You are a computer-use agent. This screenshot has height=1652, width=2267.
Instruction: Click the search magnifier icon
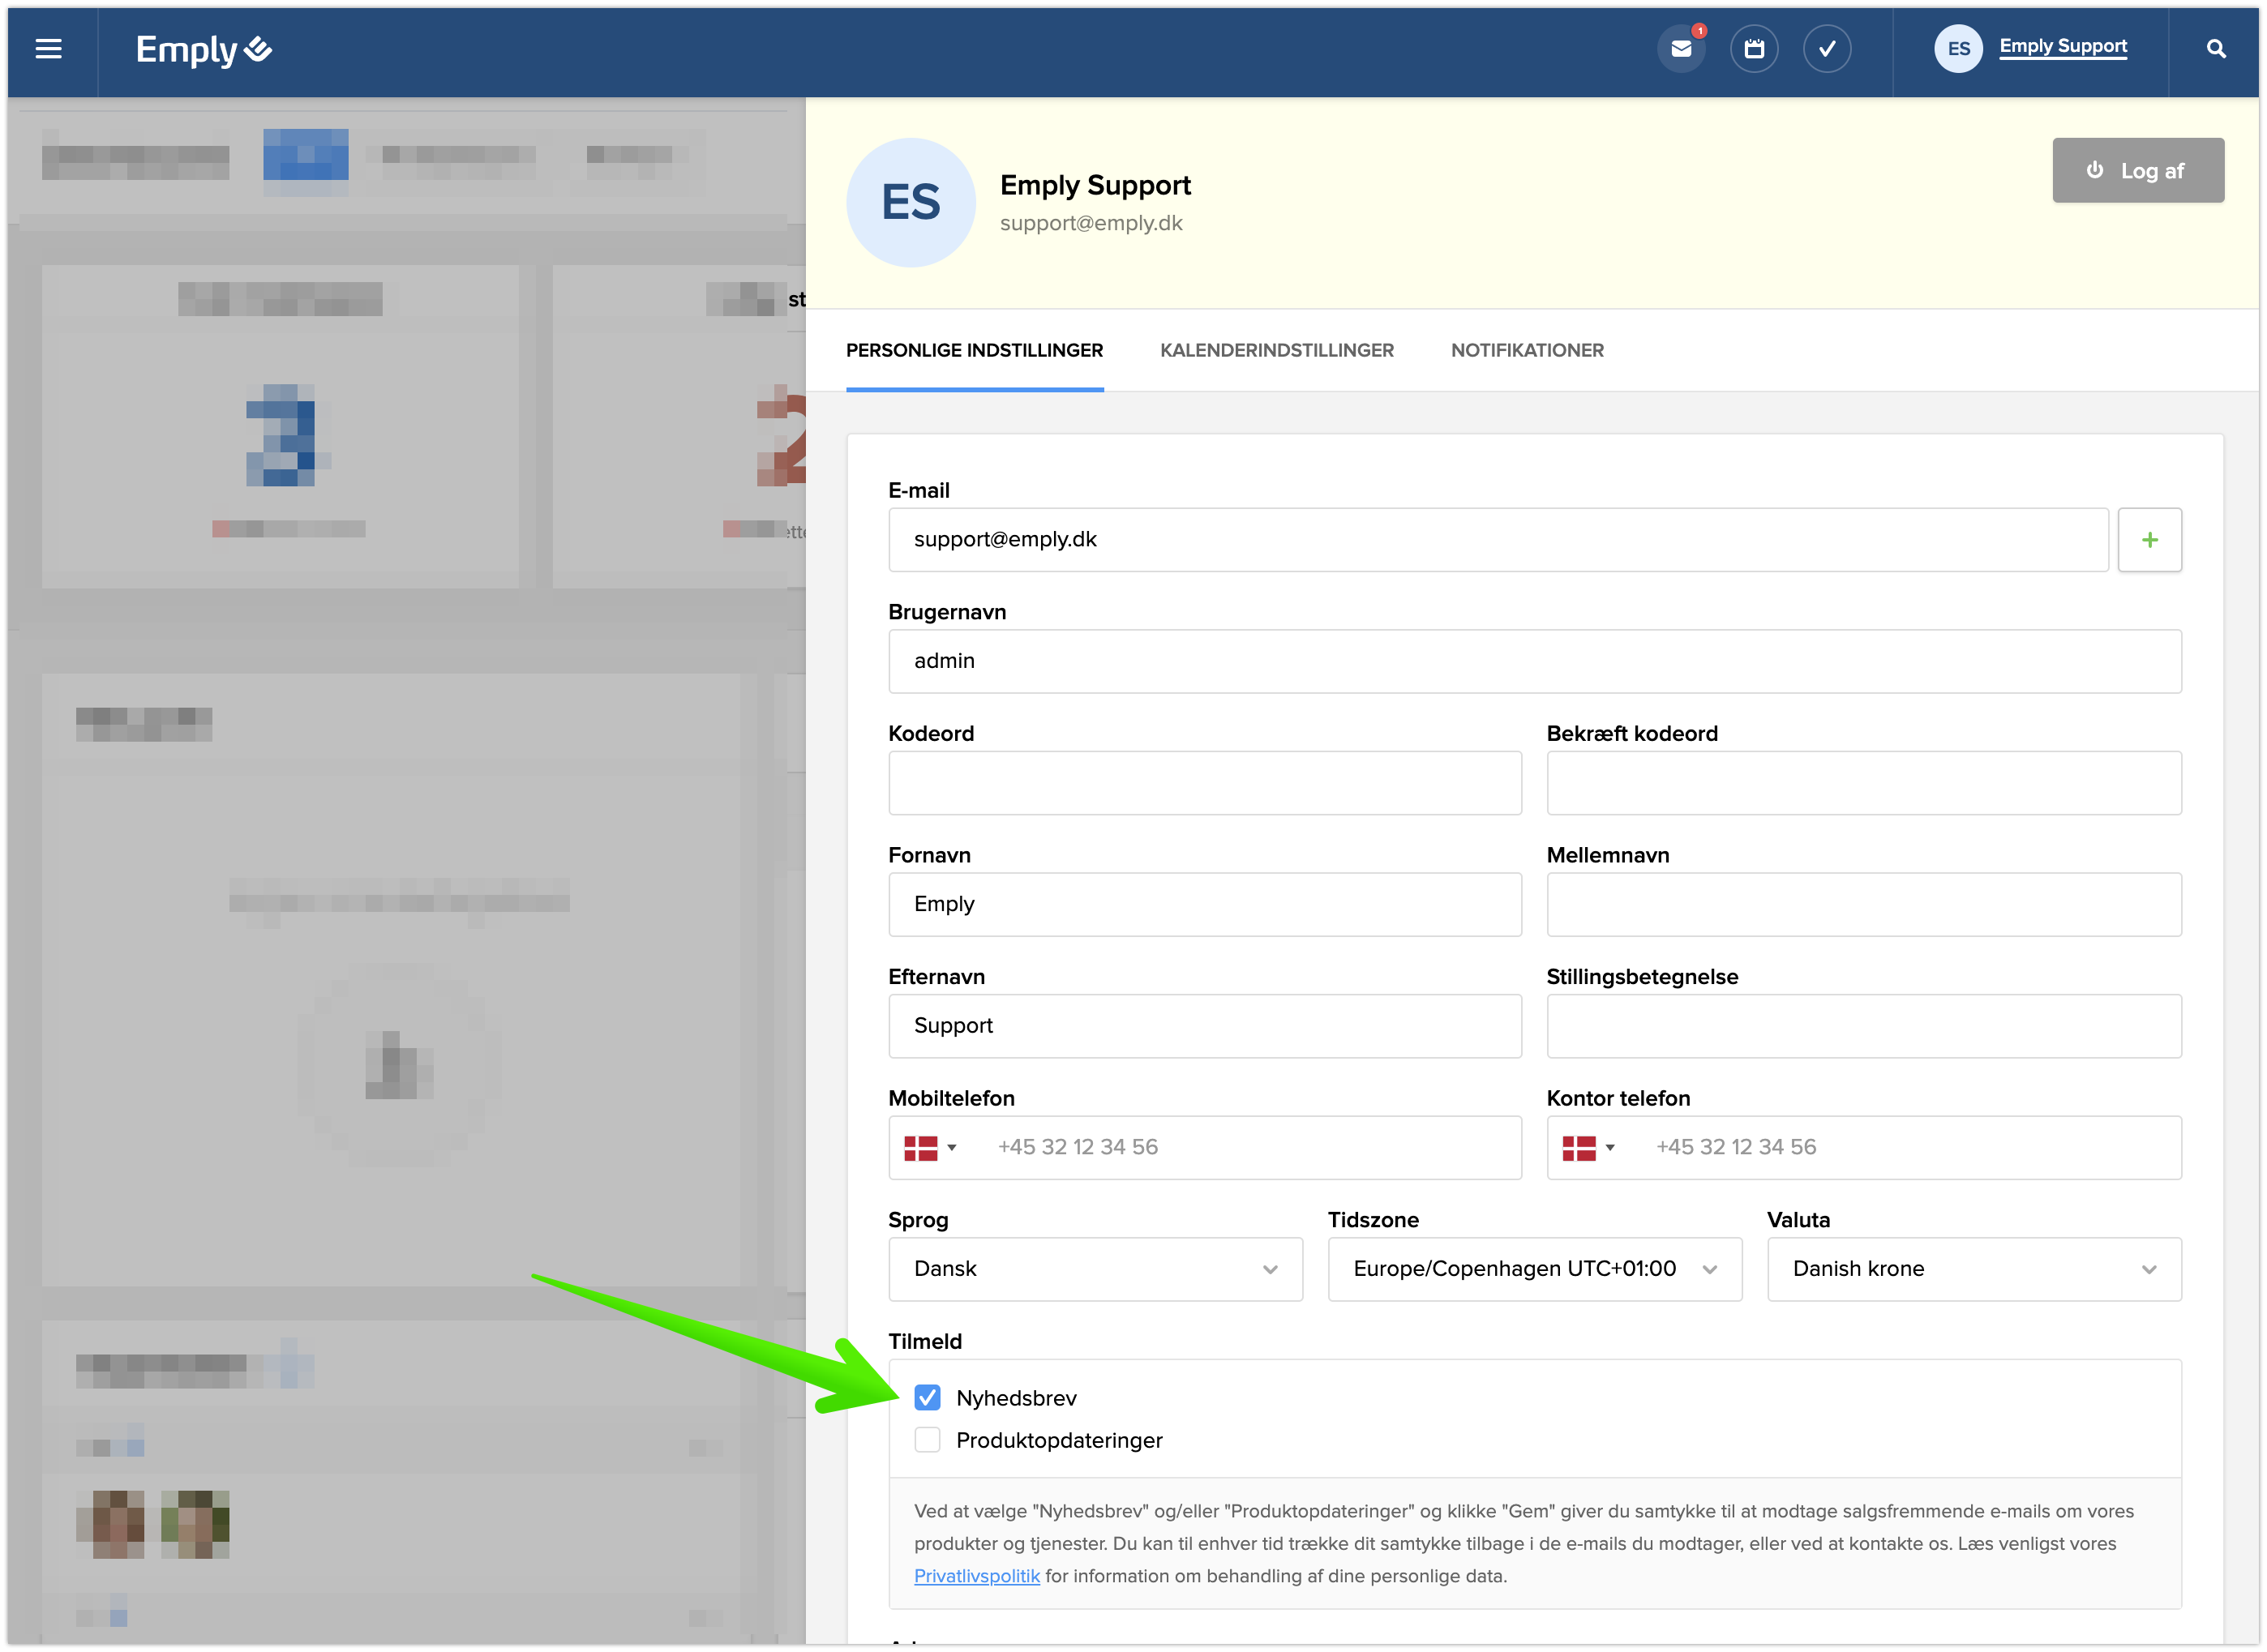(2216, 49)
